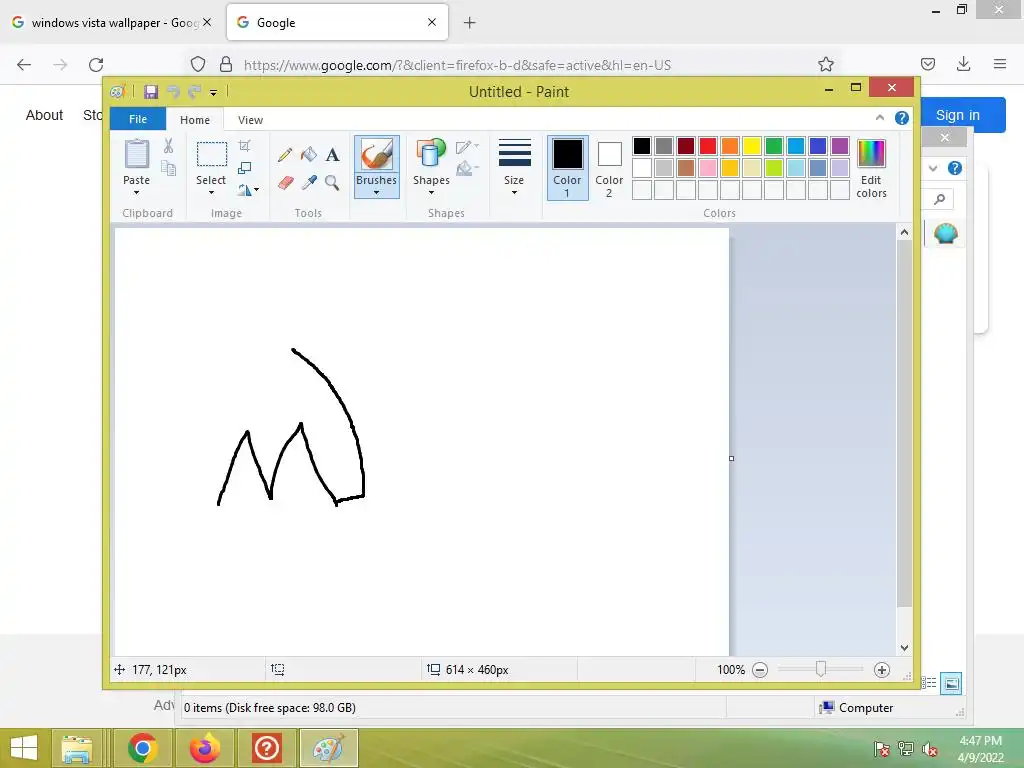
Task: Select the Text tool (A icon)
Action: [x=332, y=155]
